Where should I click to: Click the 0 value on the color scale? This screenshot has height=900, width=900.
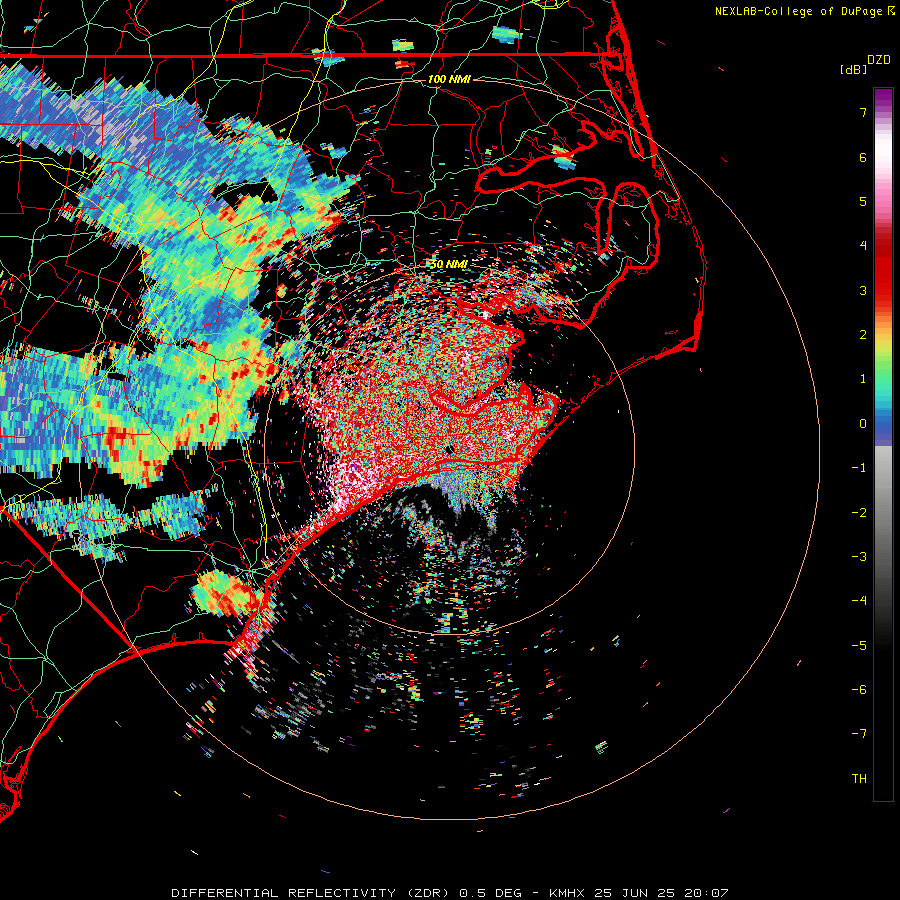click(x=863, y=424)
